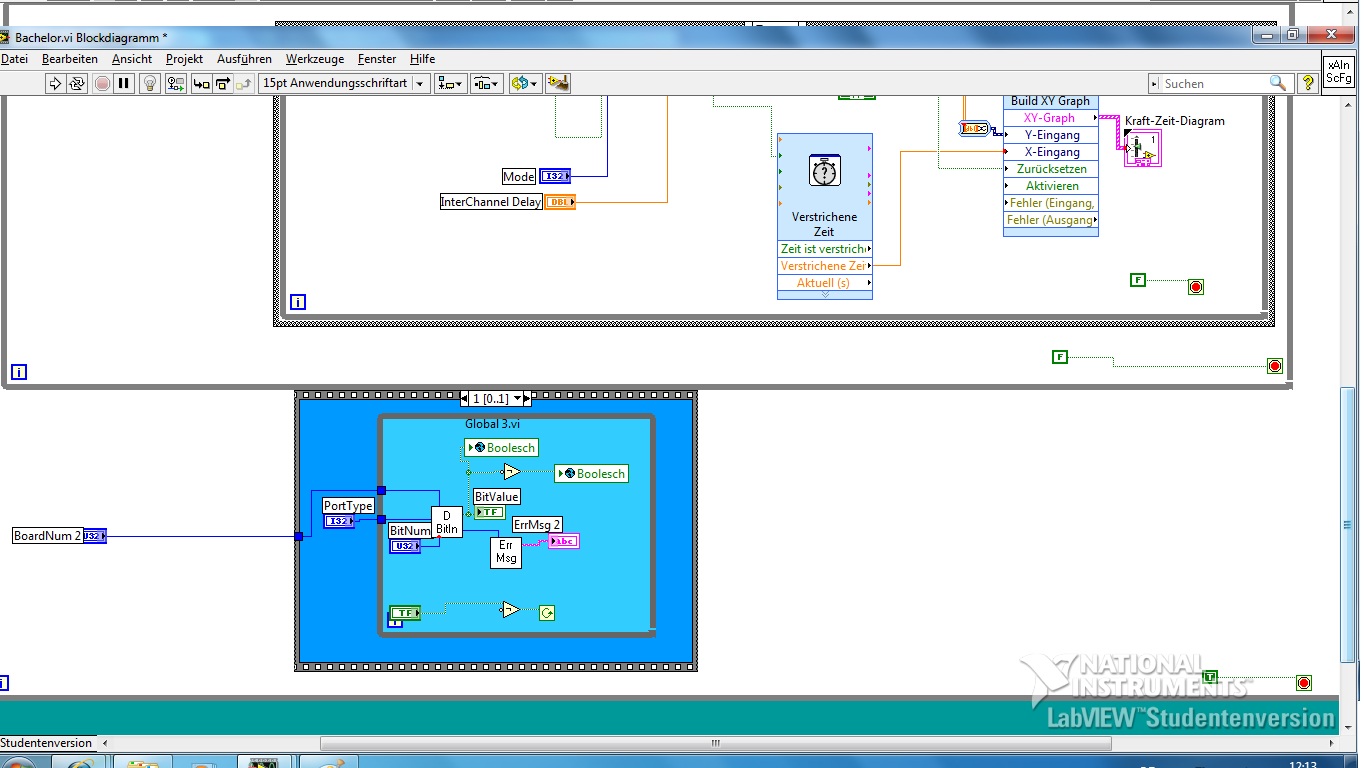This screenshot has width=1366, height=768.
Task: Click the search magnifier icon
Action: 1278,83
